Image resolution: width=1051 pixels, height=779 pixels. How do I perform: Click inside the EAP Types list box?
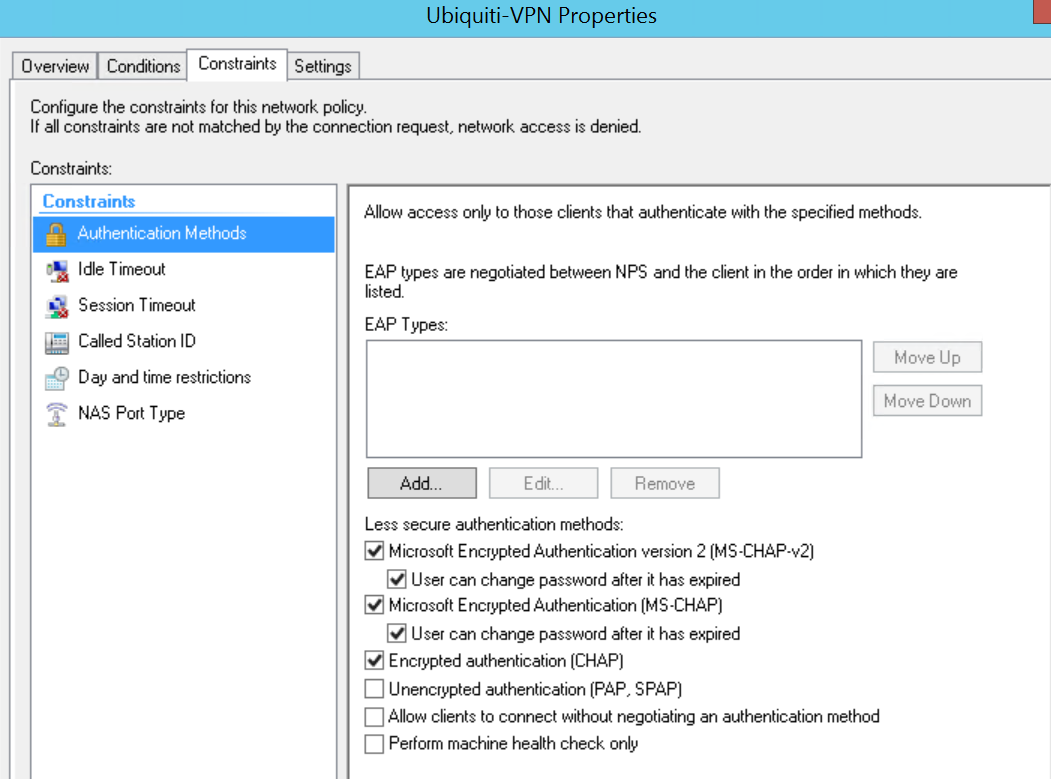pos(614,399)
